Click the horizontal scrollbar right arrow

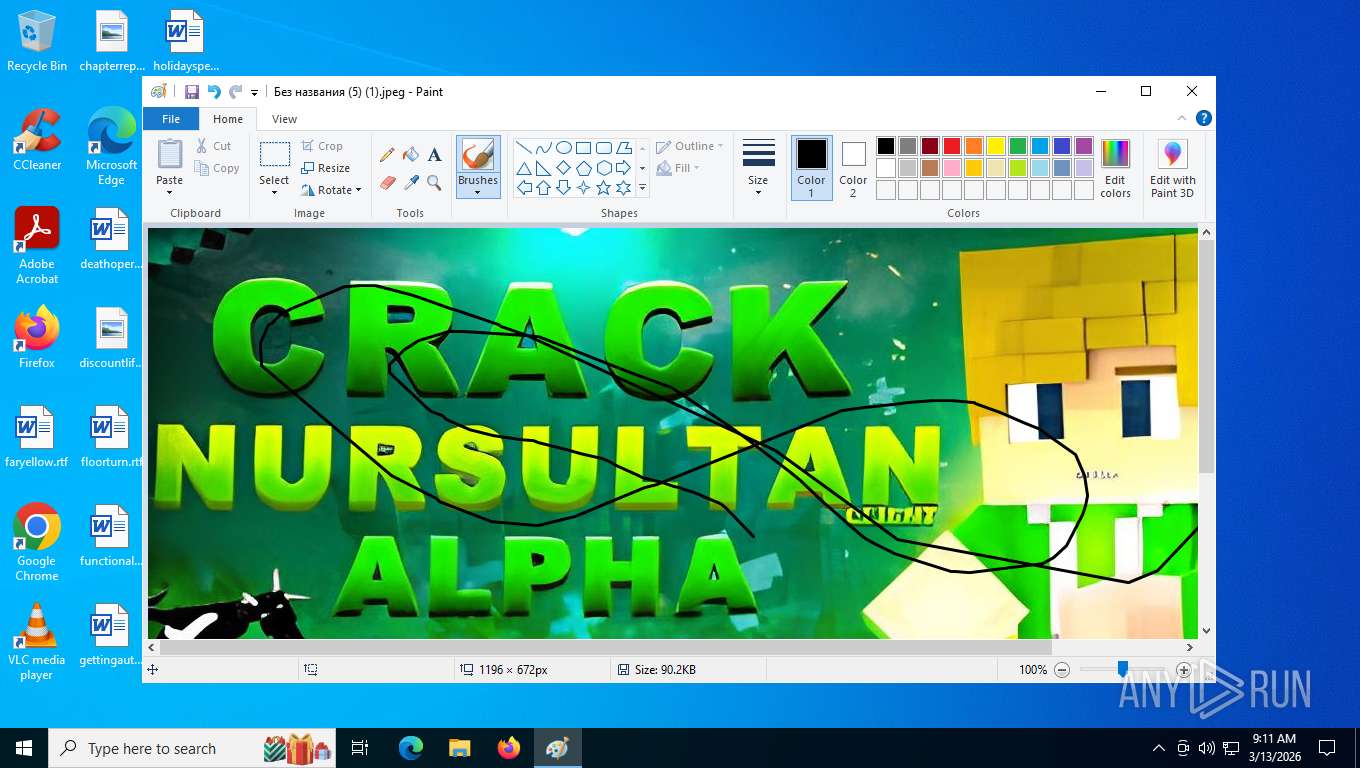pos(1189,647)
